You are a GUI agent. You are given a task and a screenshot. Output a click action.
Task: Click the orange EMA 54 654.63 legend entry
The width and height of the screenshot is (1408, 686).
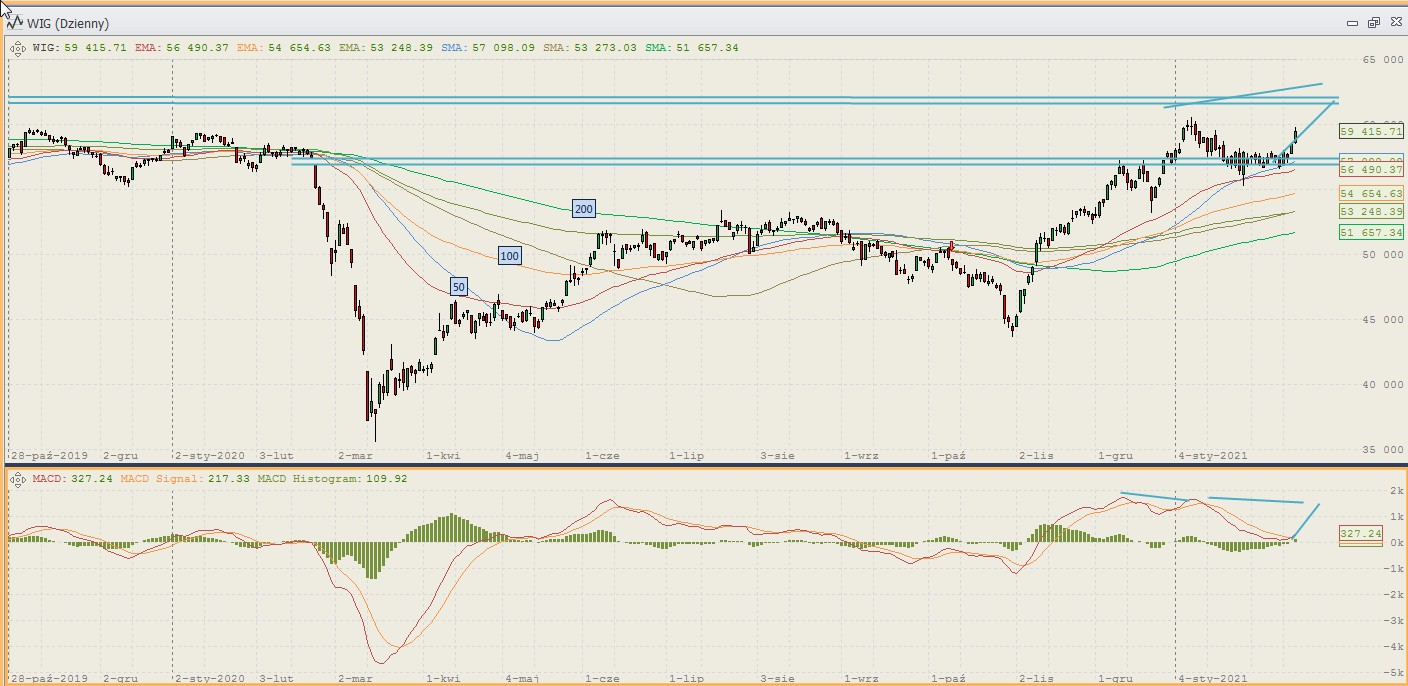(283, 47)
